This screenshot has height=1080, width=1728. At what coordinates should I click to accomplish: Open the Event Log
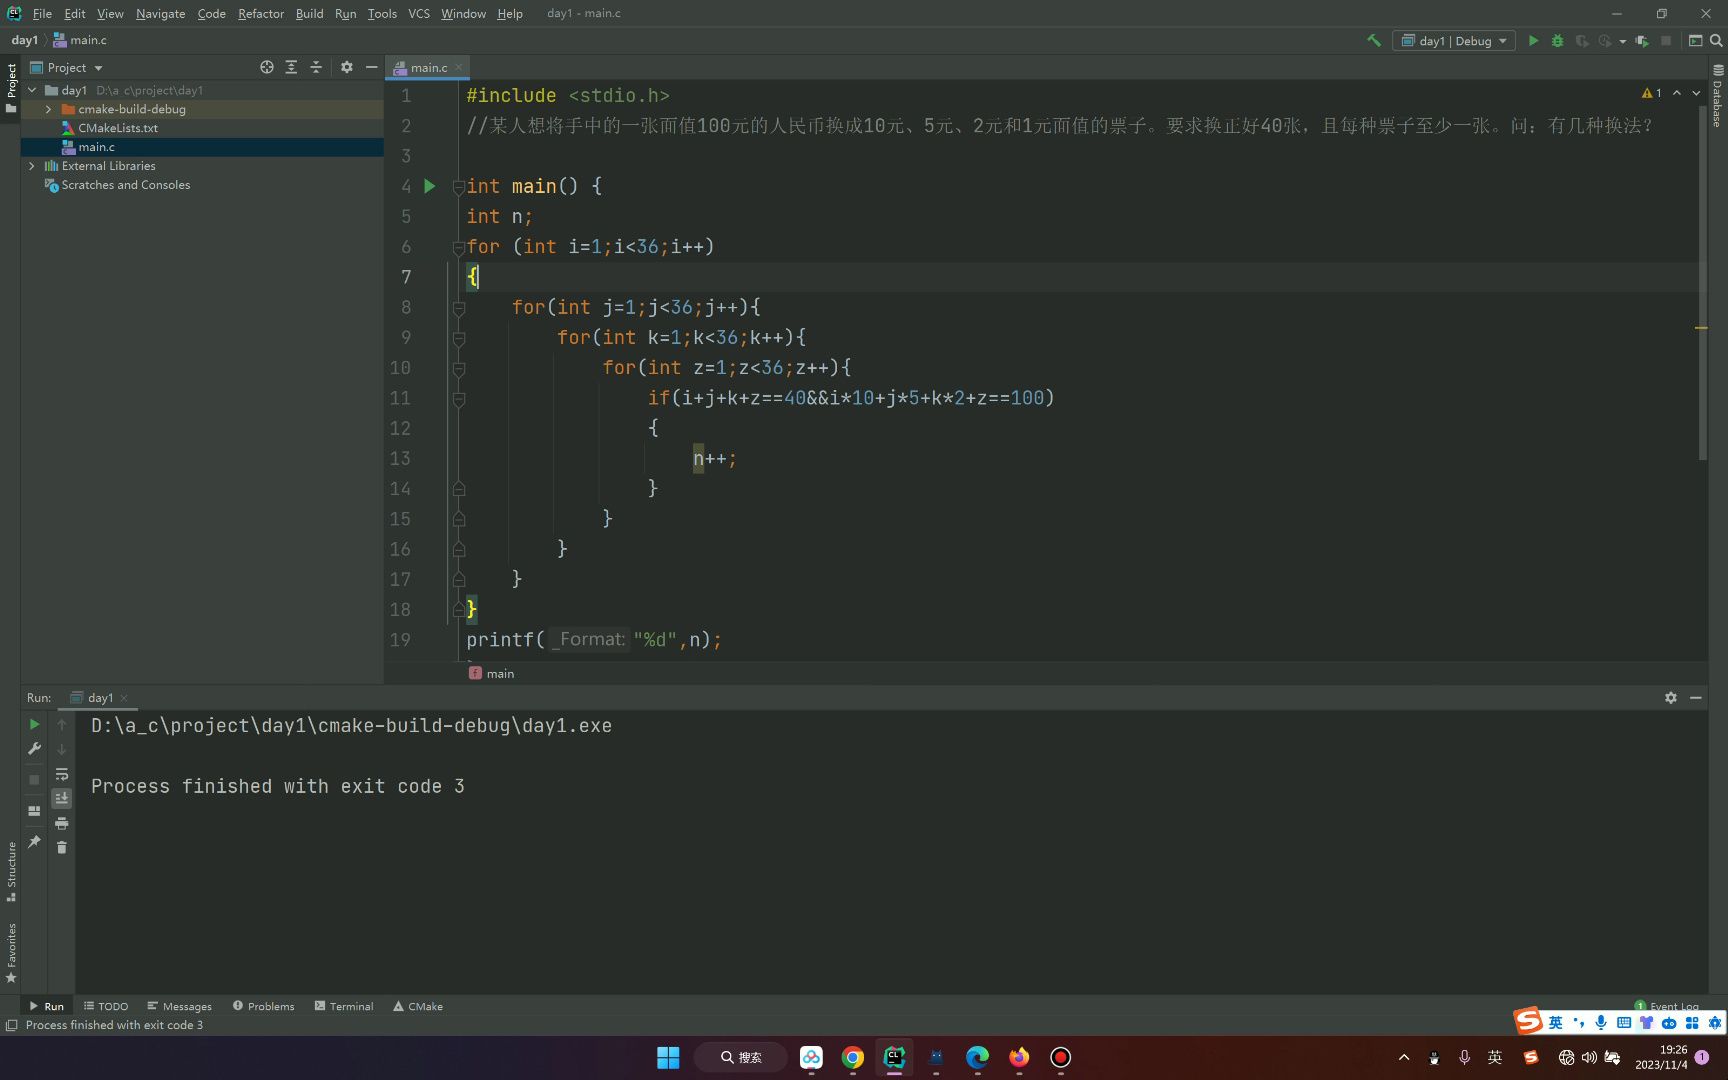pyautogui.click(x=1667, y=1006)
